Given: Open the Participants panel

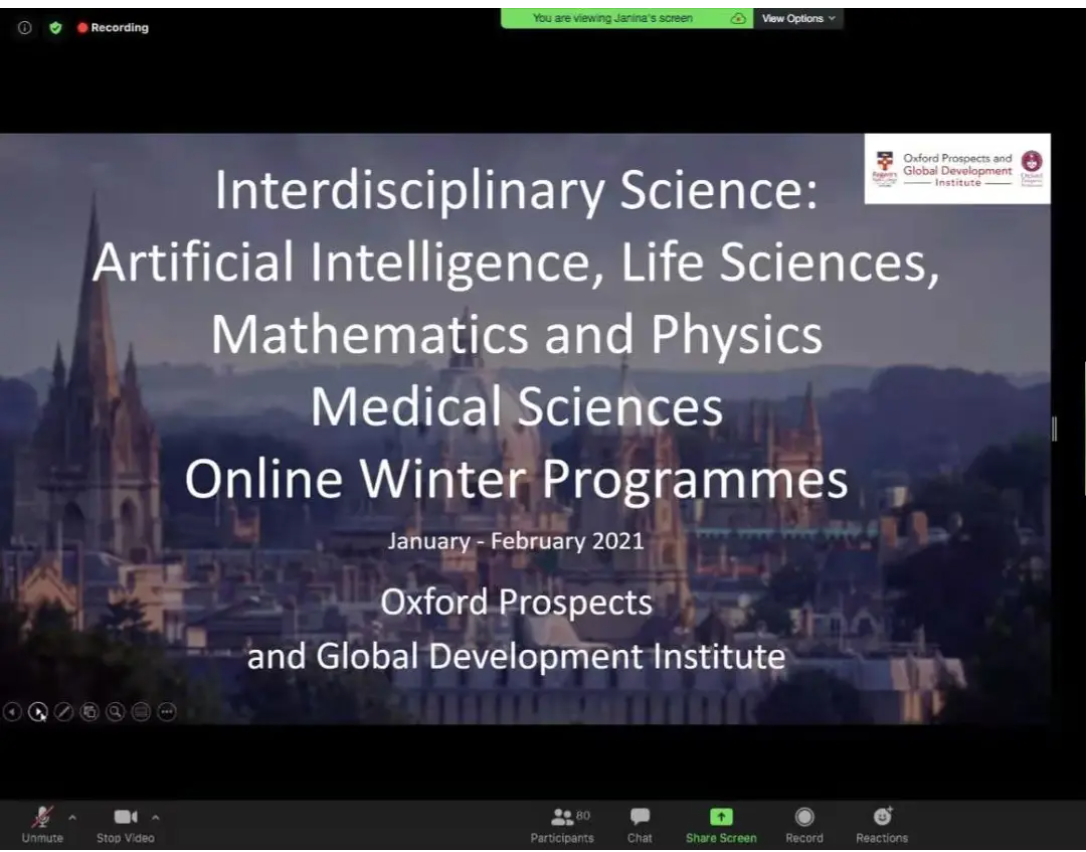Looking at the screenshot, I should pyautogui.click(x=562, y=825).
